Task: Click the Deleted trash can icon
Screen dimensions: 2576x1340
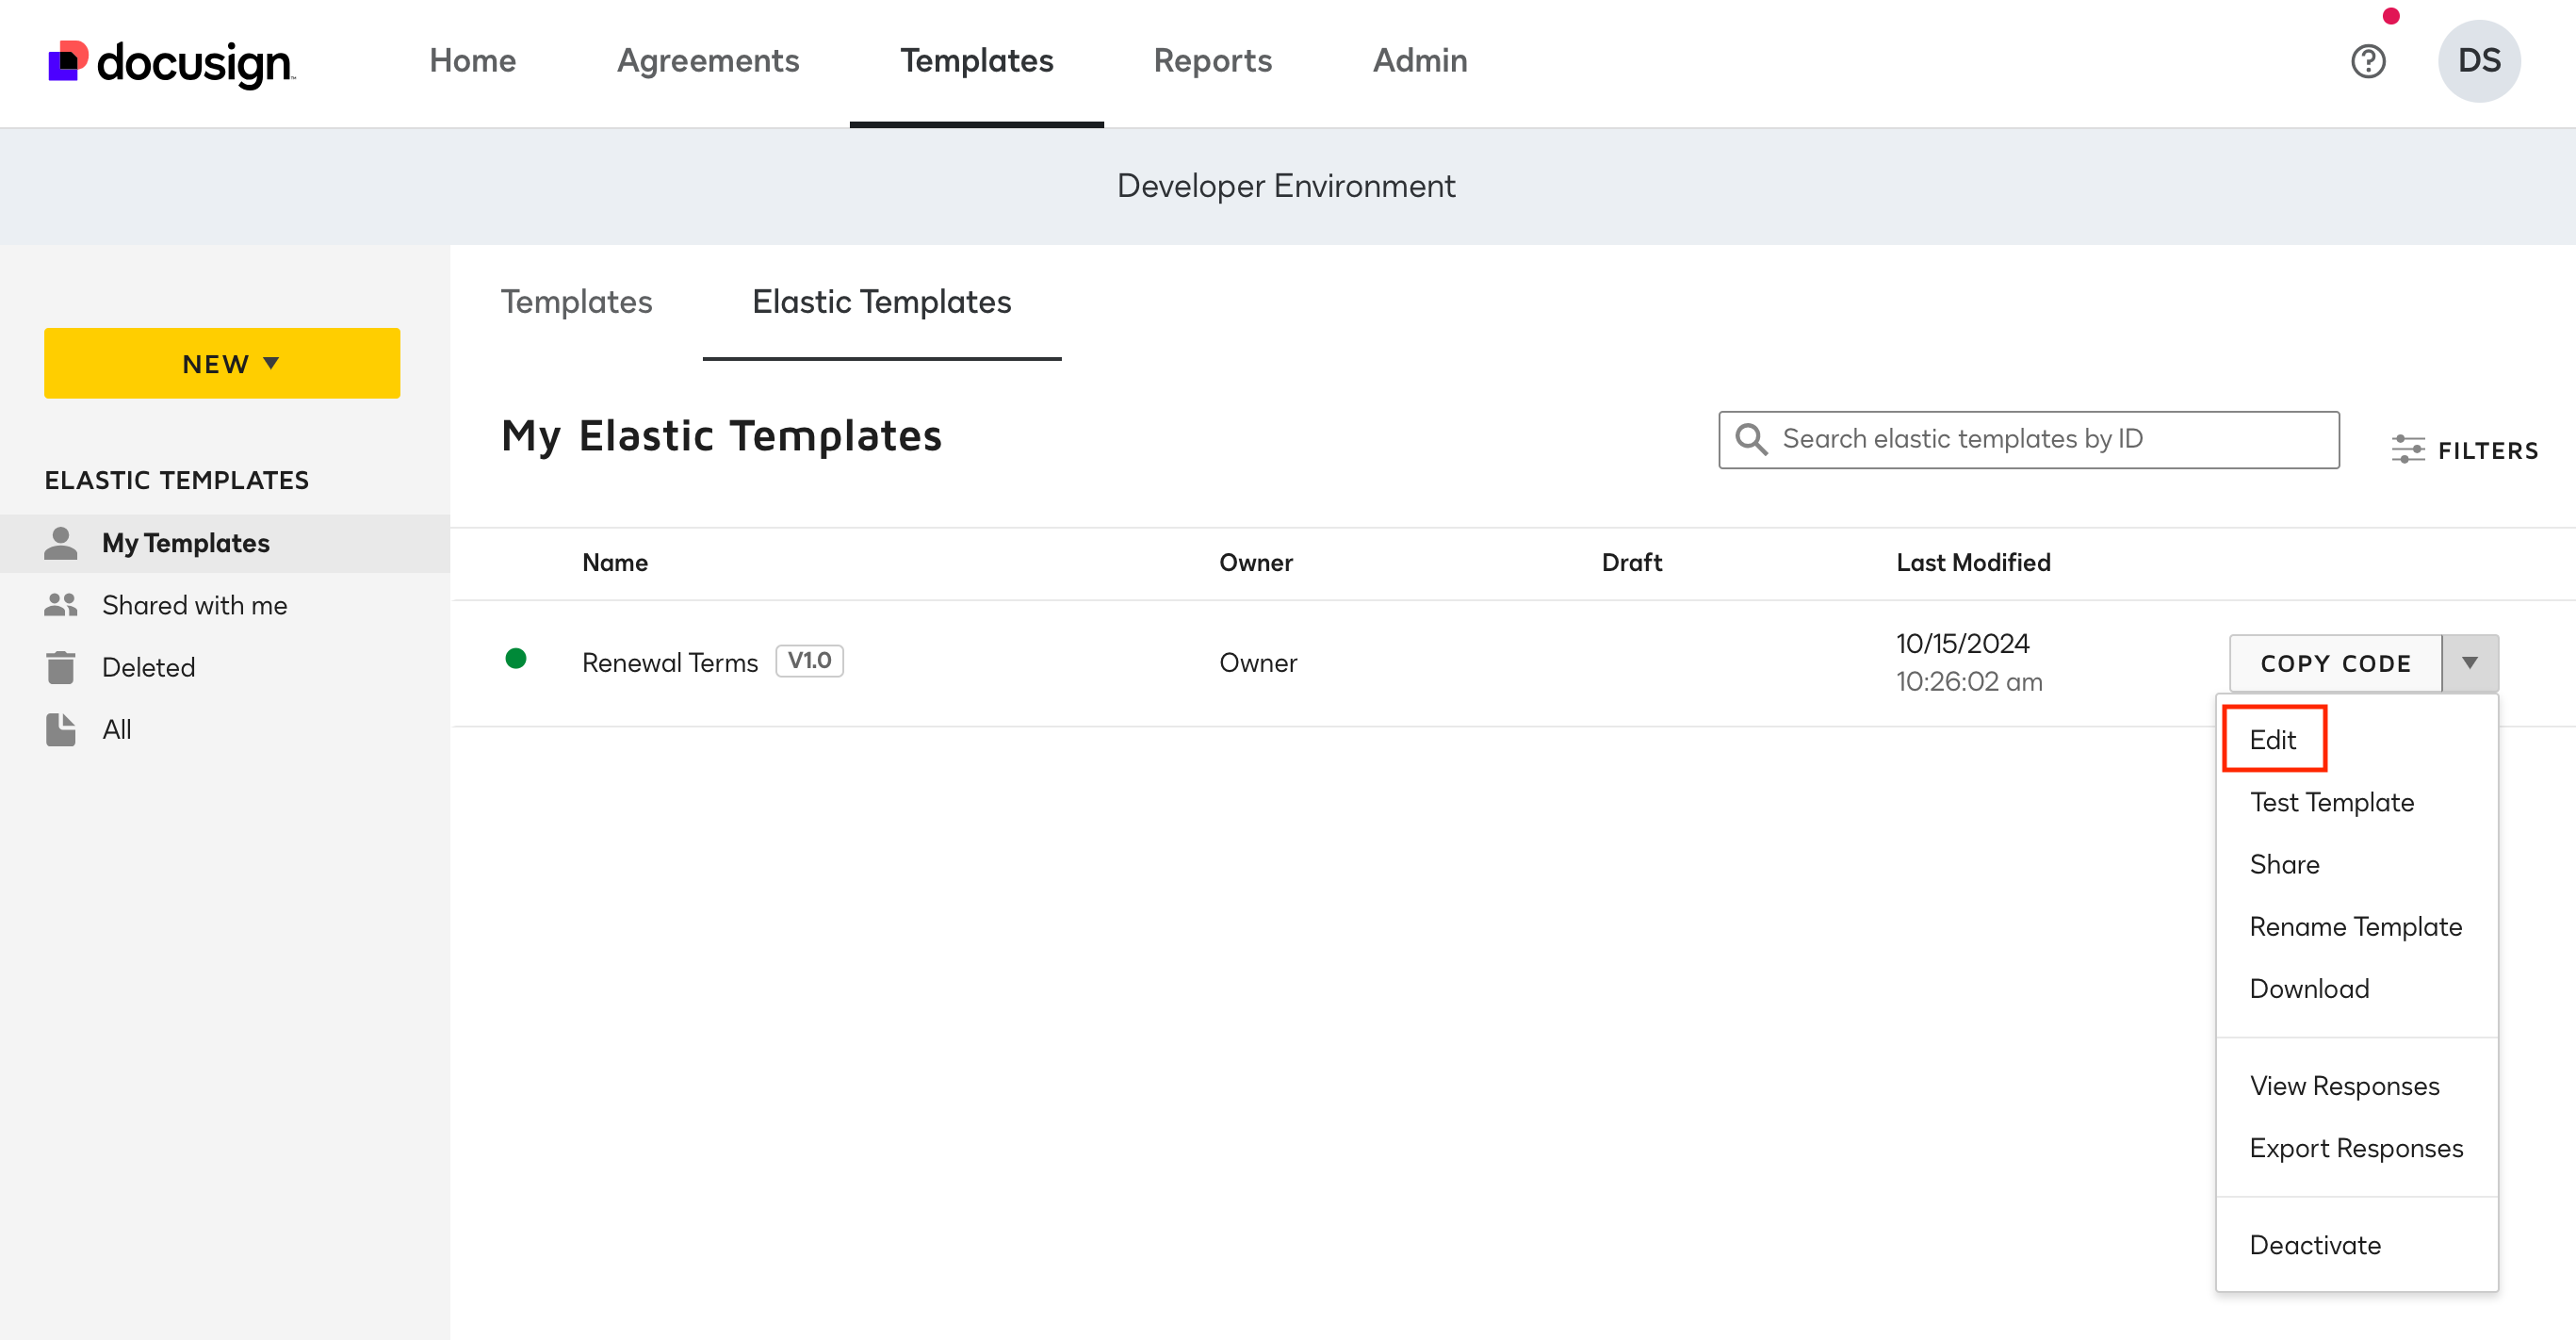Action: pos(61,667)
